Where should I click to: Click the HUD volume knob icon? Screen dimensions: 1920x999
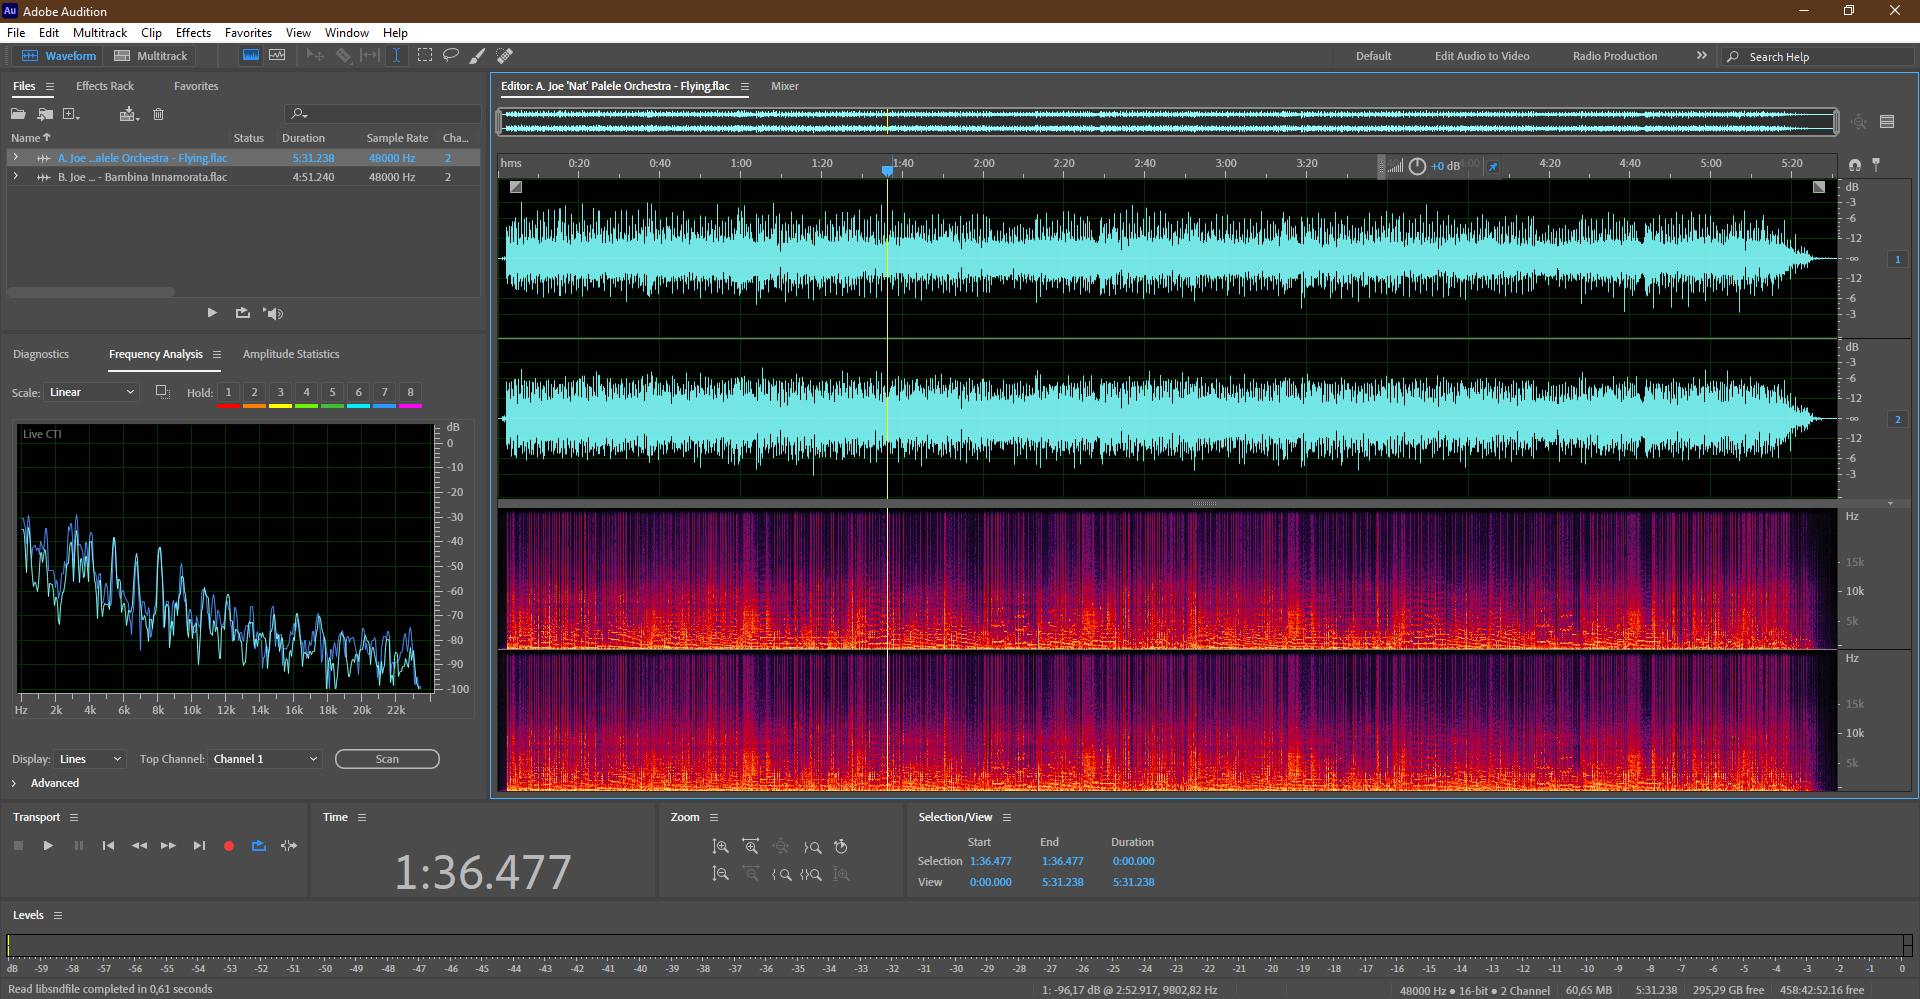1417,166
